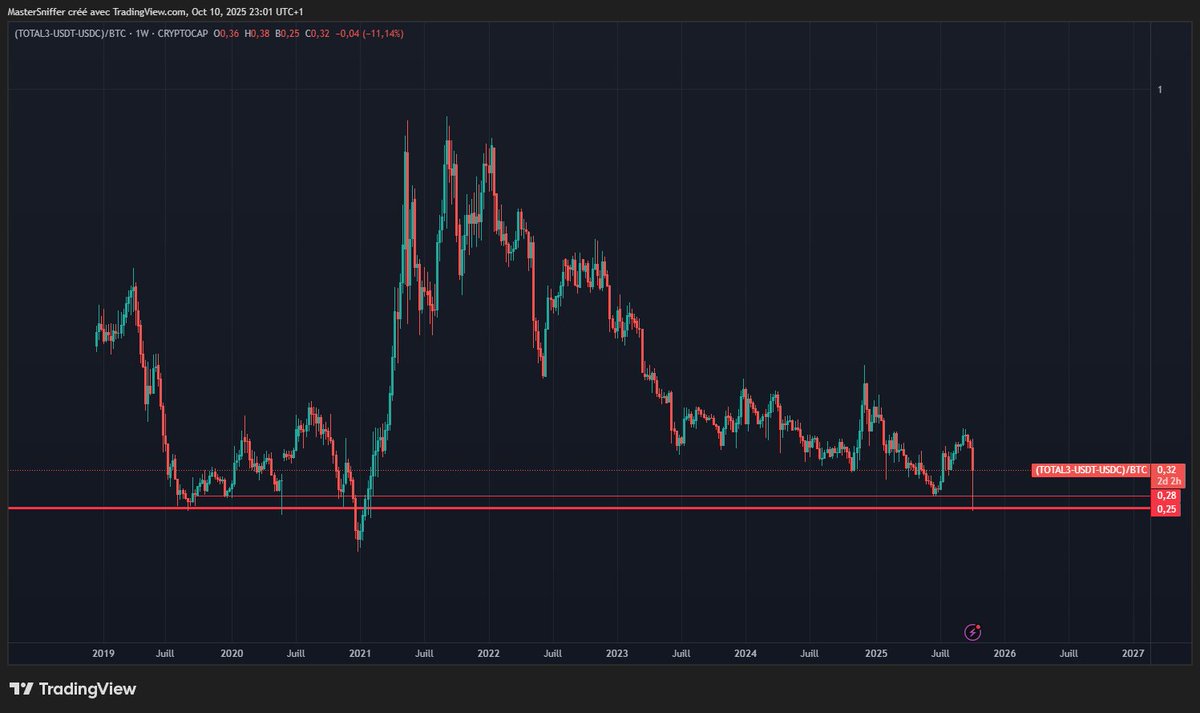The height and width of the screenshot is (713, 1200).
Task: Click the 2024 label on time axis
Action: pos(746,652)
